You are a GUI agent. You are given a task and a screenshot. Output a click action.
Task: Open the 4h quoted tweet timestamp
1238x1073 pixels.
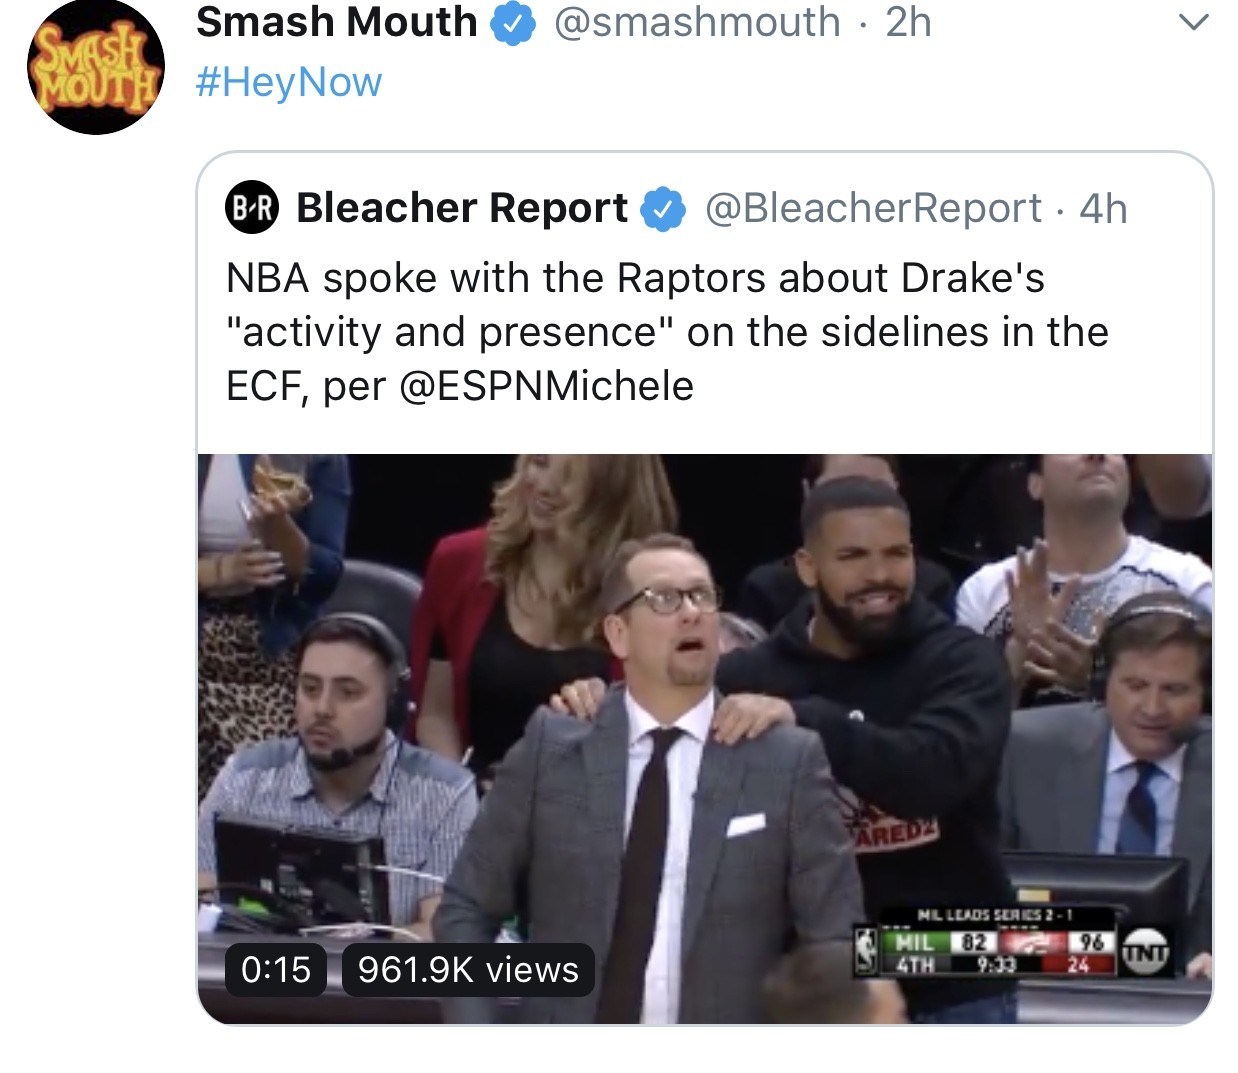[1103, 208]
